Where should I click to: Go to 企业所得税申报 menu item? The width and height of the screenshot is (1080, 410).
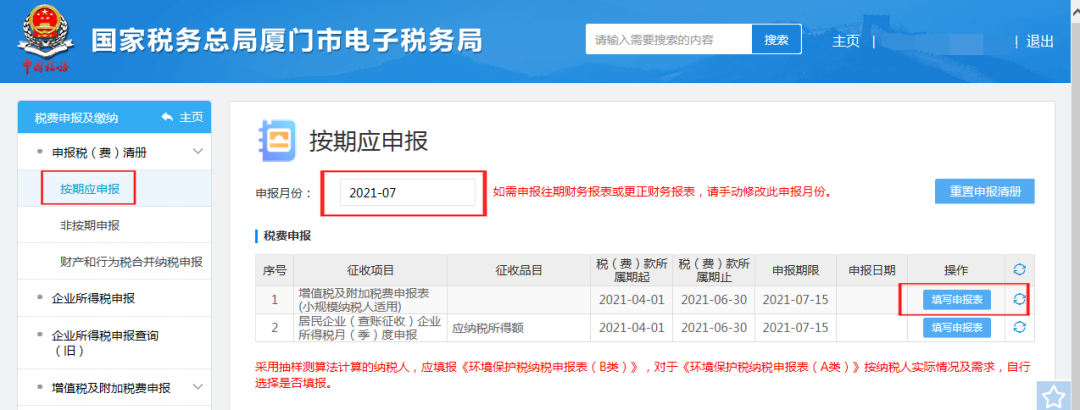pyautogui.click(x=93, y=298)
